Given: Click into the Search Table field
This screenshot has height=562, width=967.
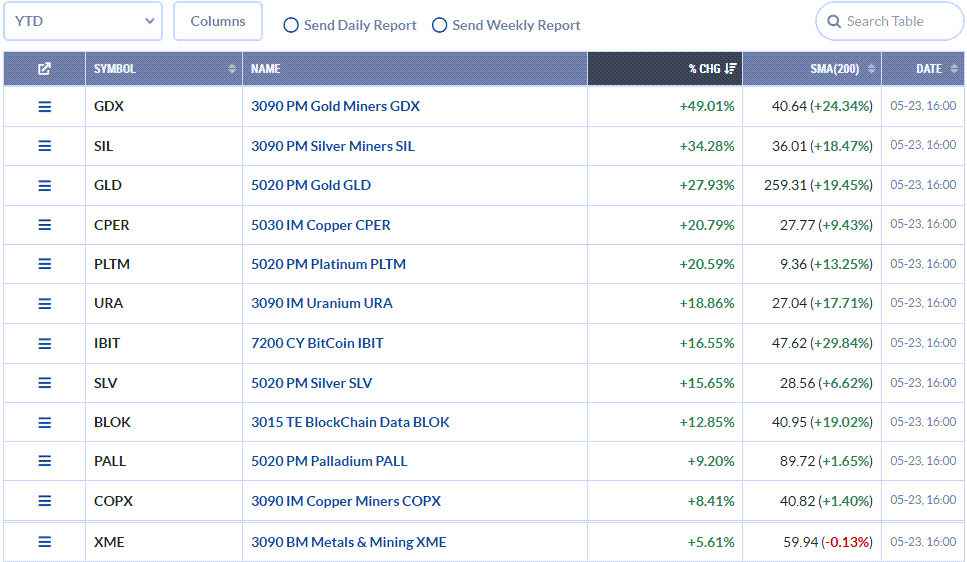Looking at the screenshot, I should point(889,21).
